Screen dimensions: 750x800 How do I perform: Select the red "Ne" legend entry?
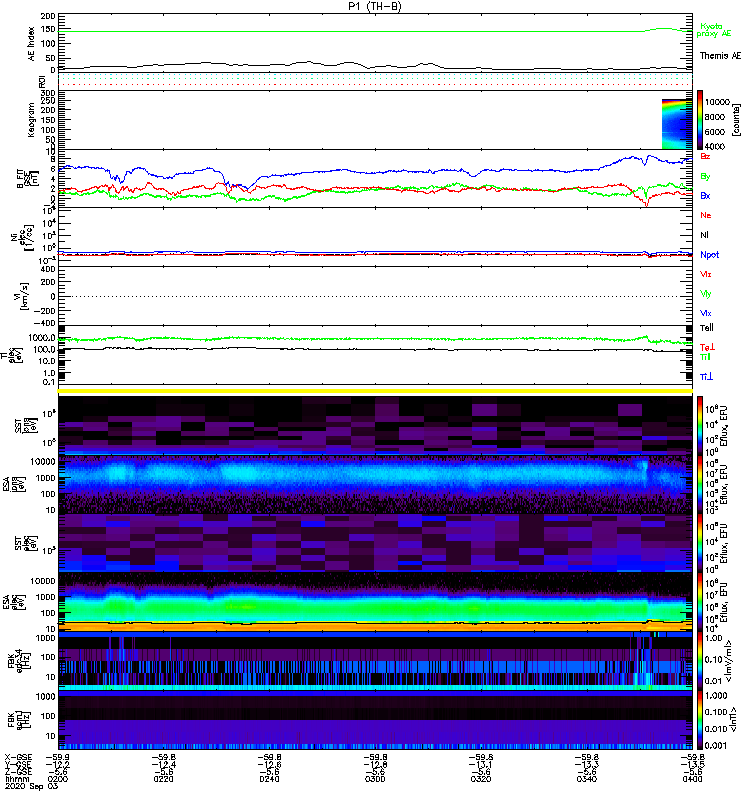coord(706,215)
